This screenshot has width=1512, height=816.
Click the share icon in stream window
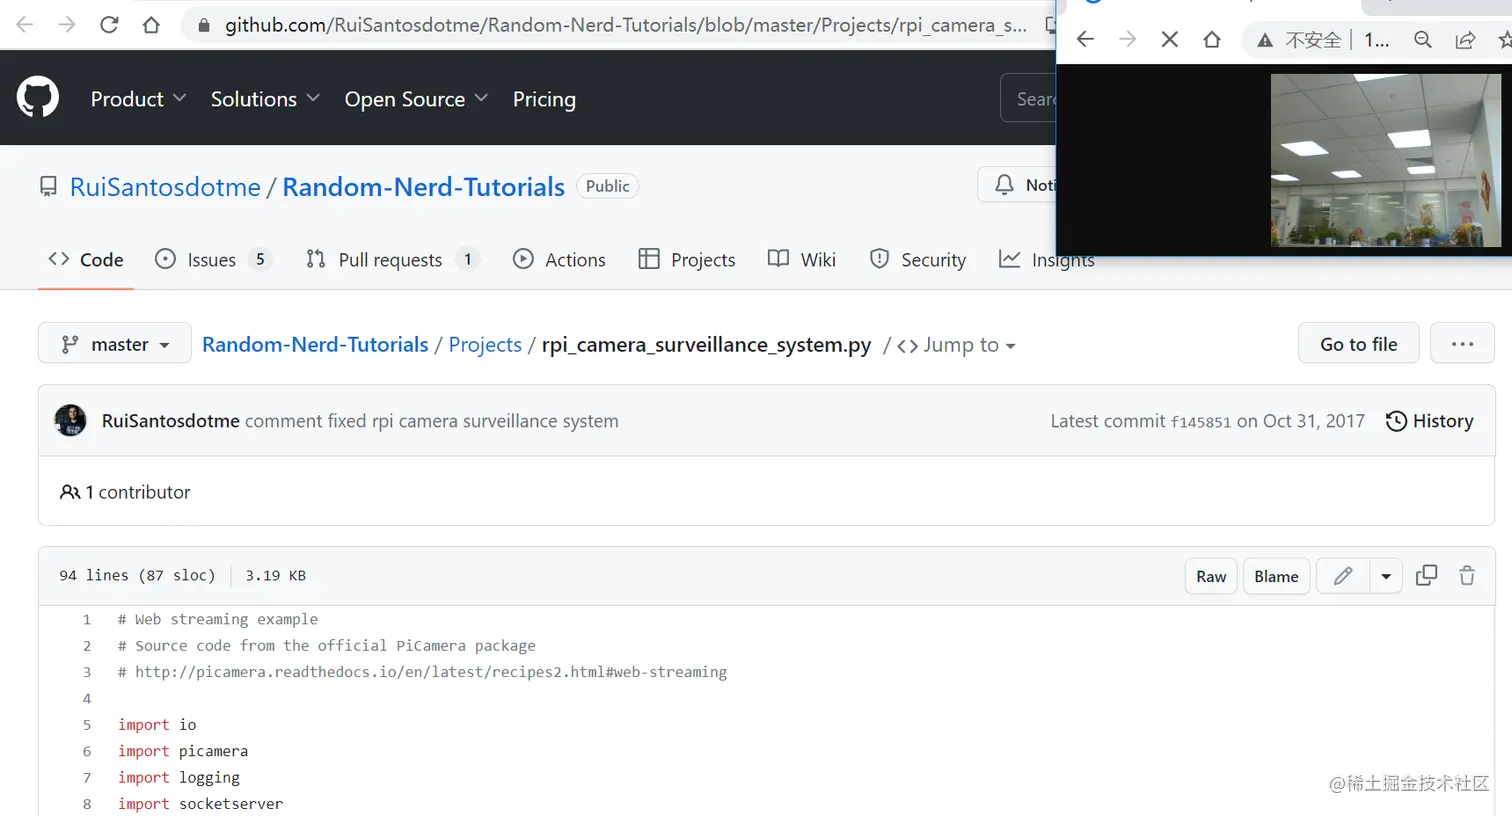[x=1465, y=40]
